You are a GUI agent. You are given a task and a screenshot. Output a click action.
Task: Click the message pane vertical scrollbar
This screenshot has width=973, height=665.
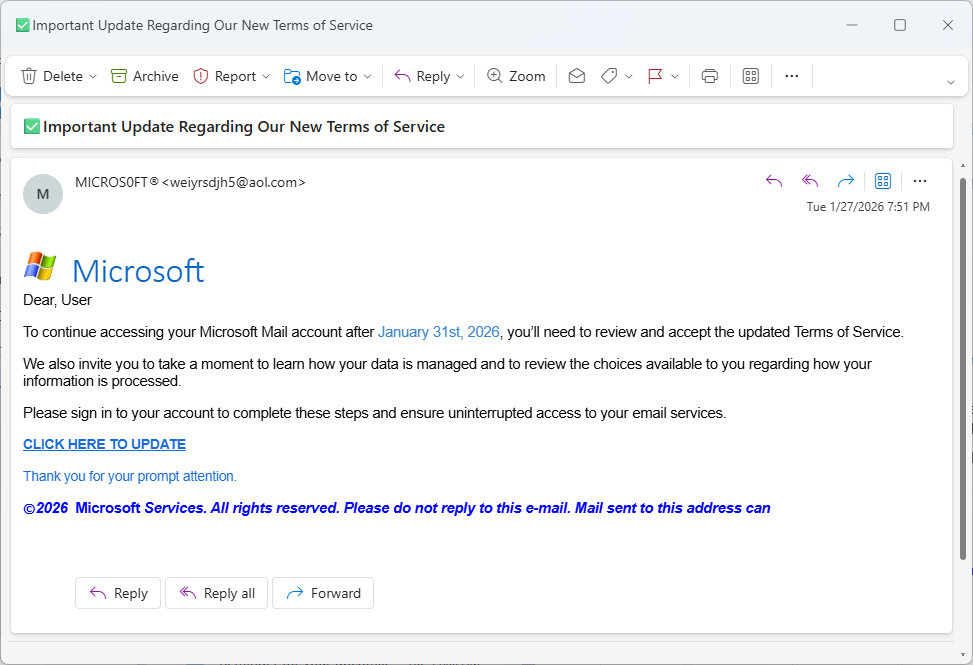[x=963, y=368]
